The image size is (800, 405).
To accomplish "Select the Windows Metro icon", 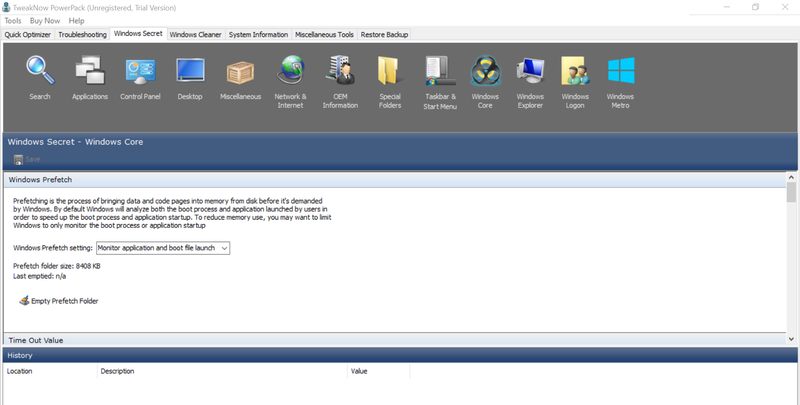I will tap(621, 70).
